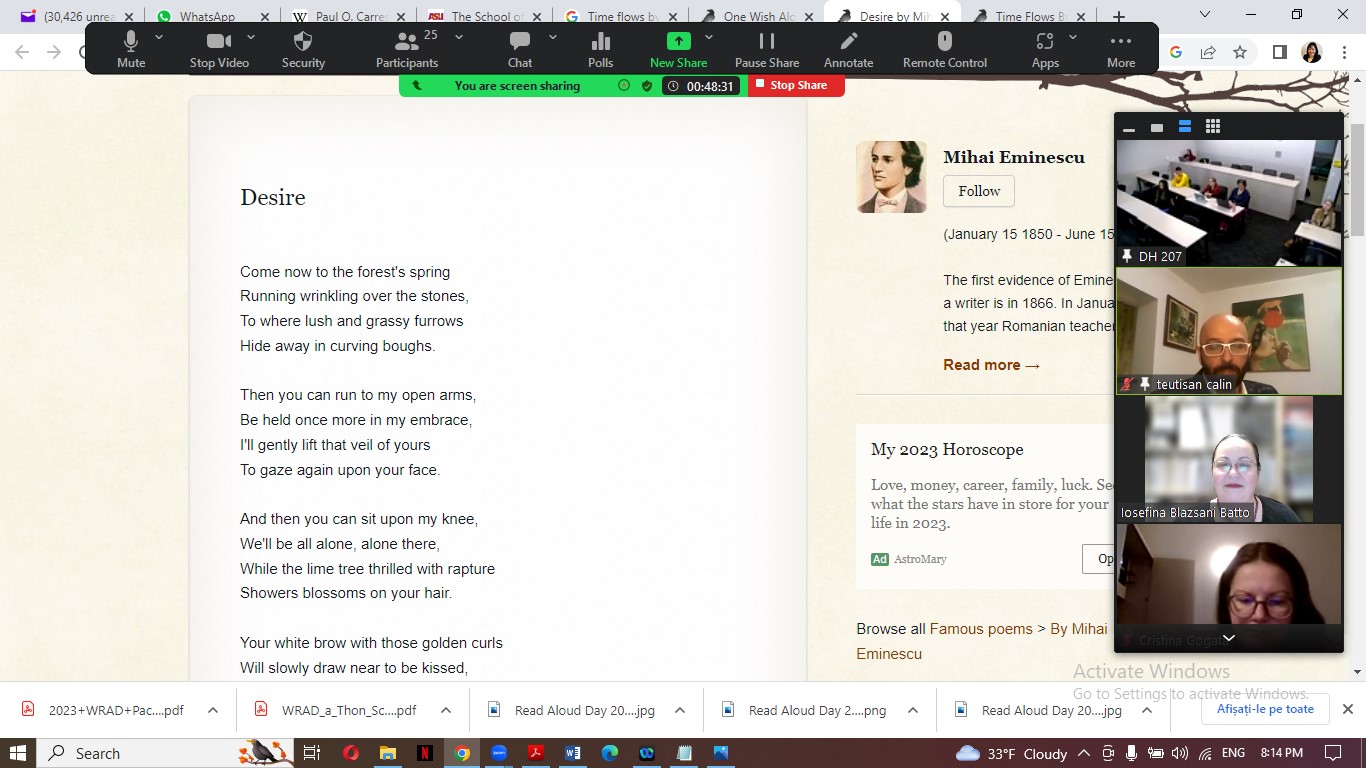The image size is (1366, 768).
Task: Open Task View on the taskbar
Action: (x=311, y=753)
